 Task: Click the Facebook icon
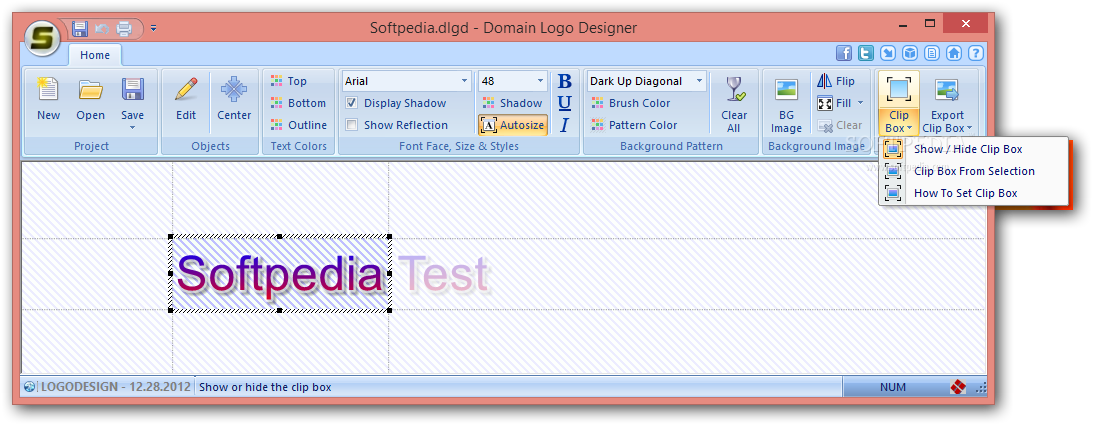click(x=844, y=53)
